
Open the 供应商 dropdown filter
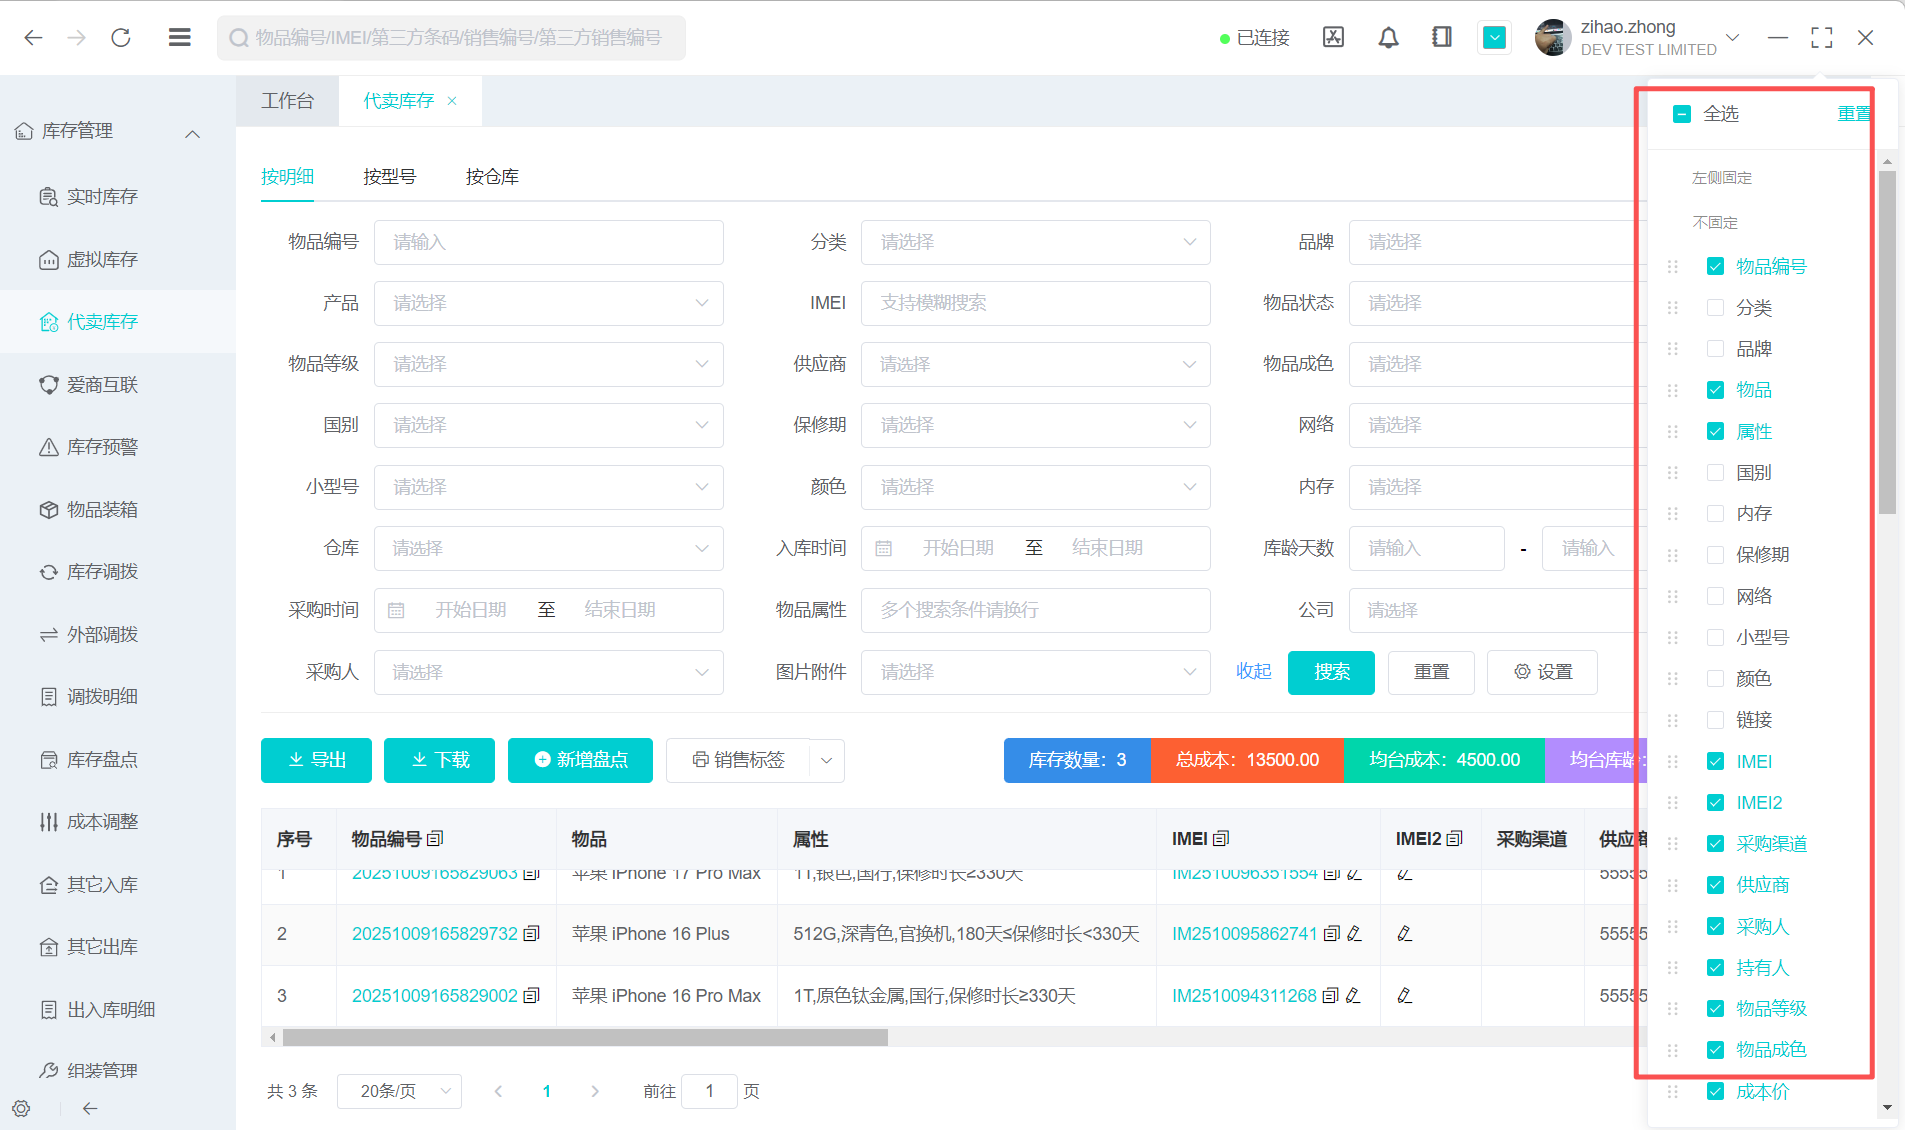1035,365
